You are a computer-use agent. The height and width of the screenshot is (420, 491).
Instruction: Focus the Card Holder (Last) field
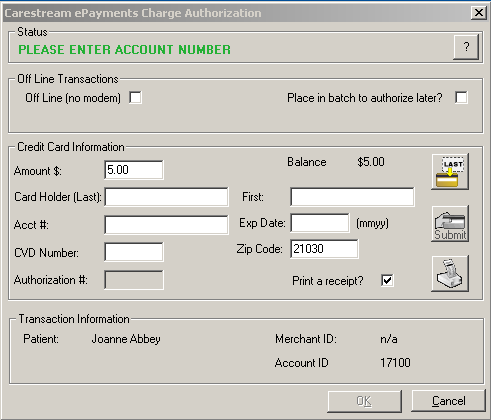coord(166,197)
